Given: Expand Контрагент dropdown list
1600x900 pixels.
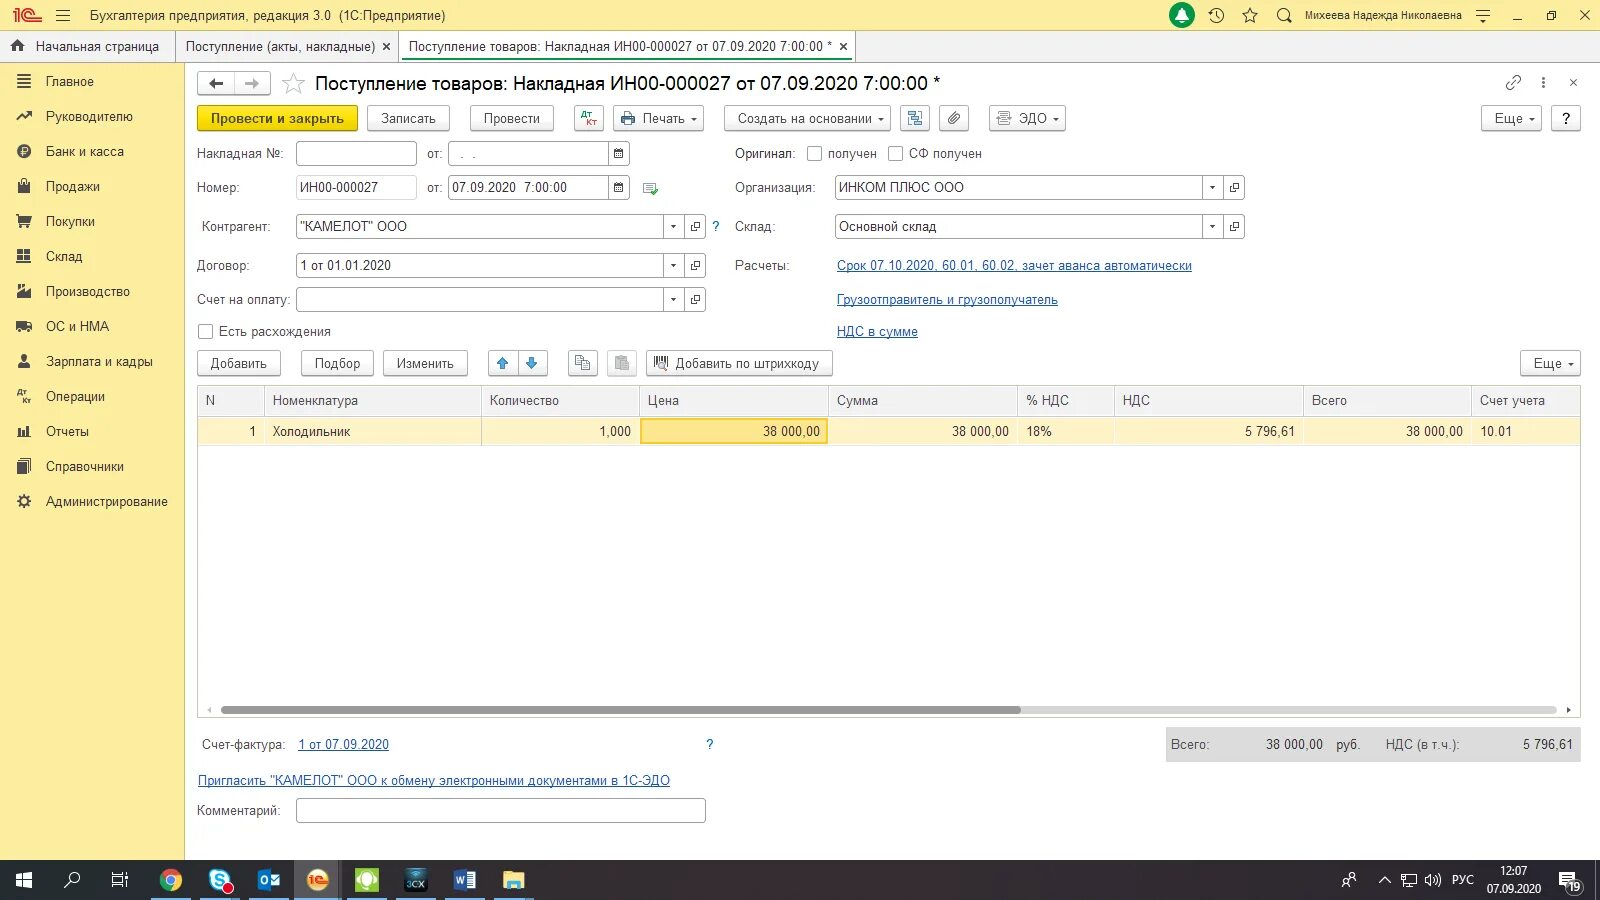Looking at the screenshot, I should pyautogui.click(x=673, y=227).
